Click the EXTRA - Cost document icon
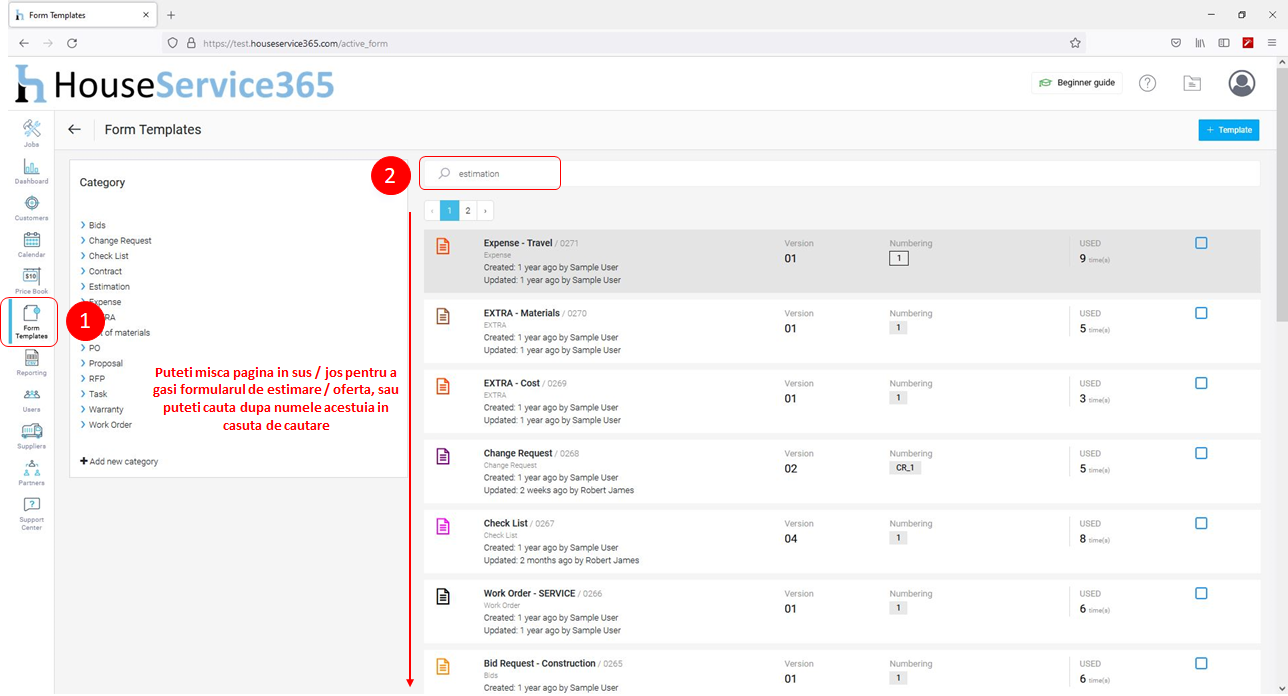The width and height of the screenshot is (1288, 696). [443, 386]
